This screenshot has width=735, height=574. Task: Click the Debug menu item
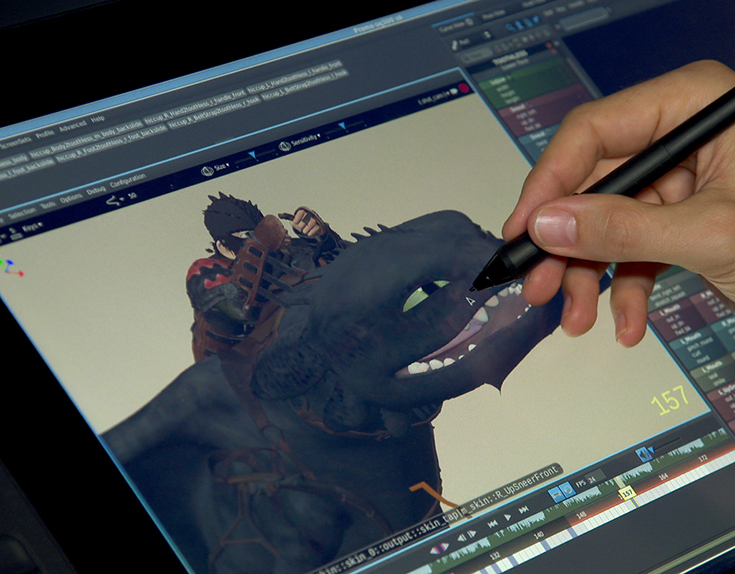click(96, 189)
